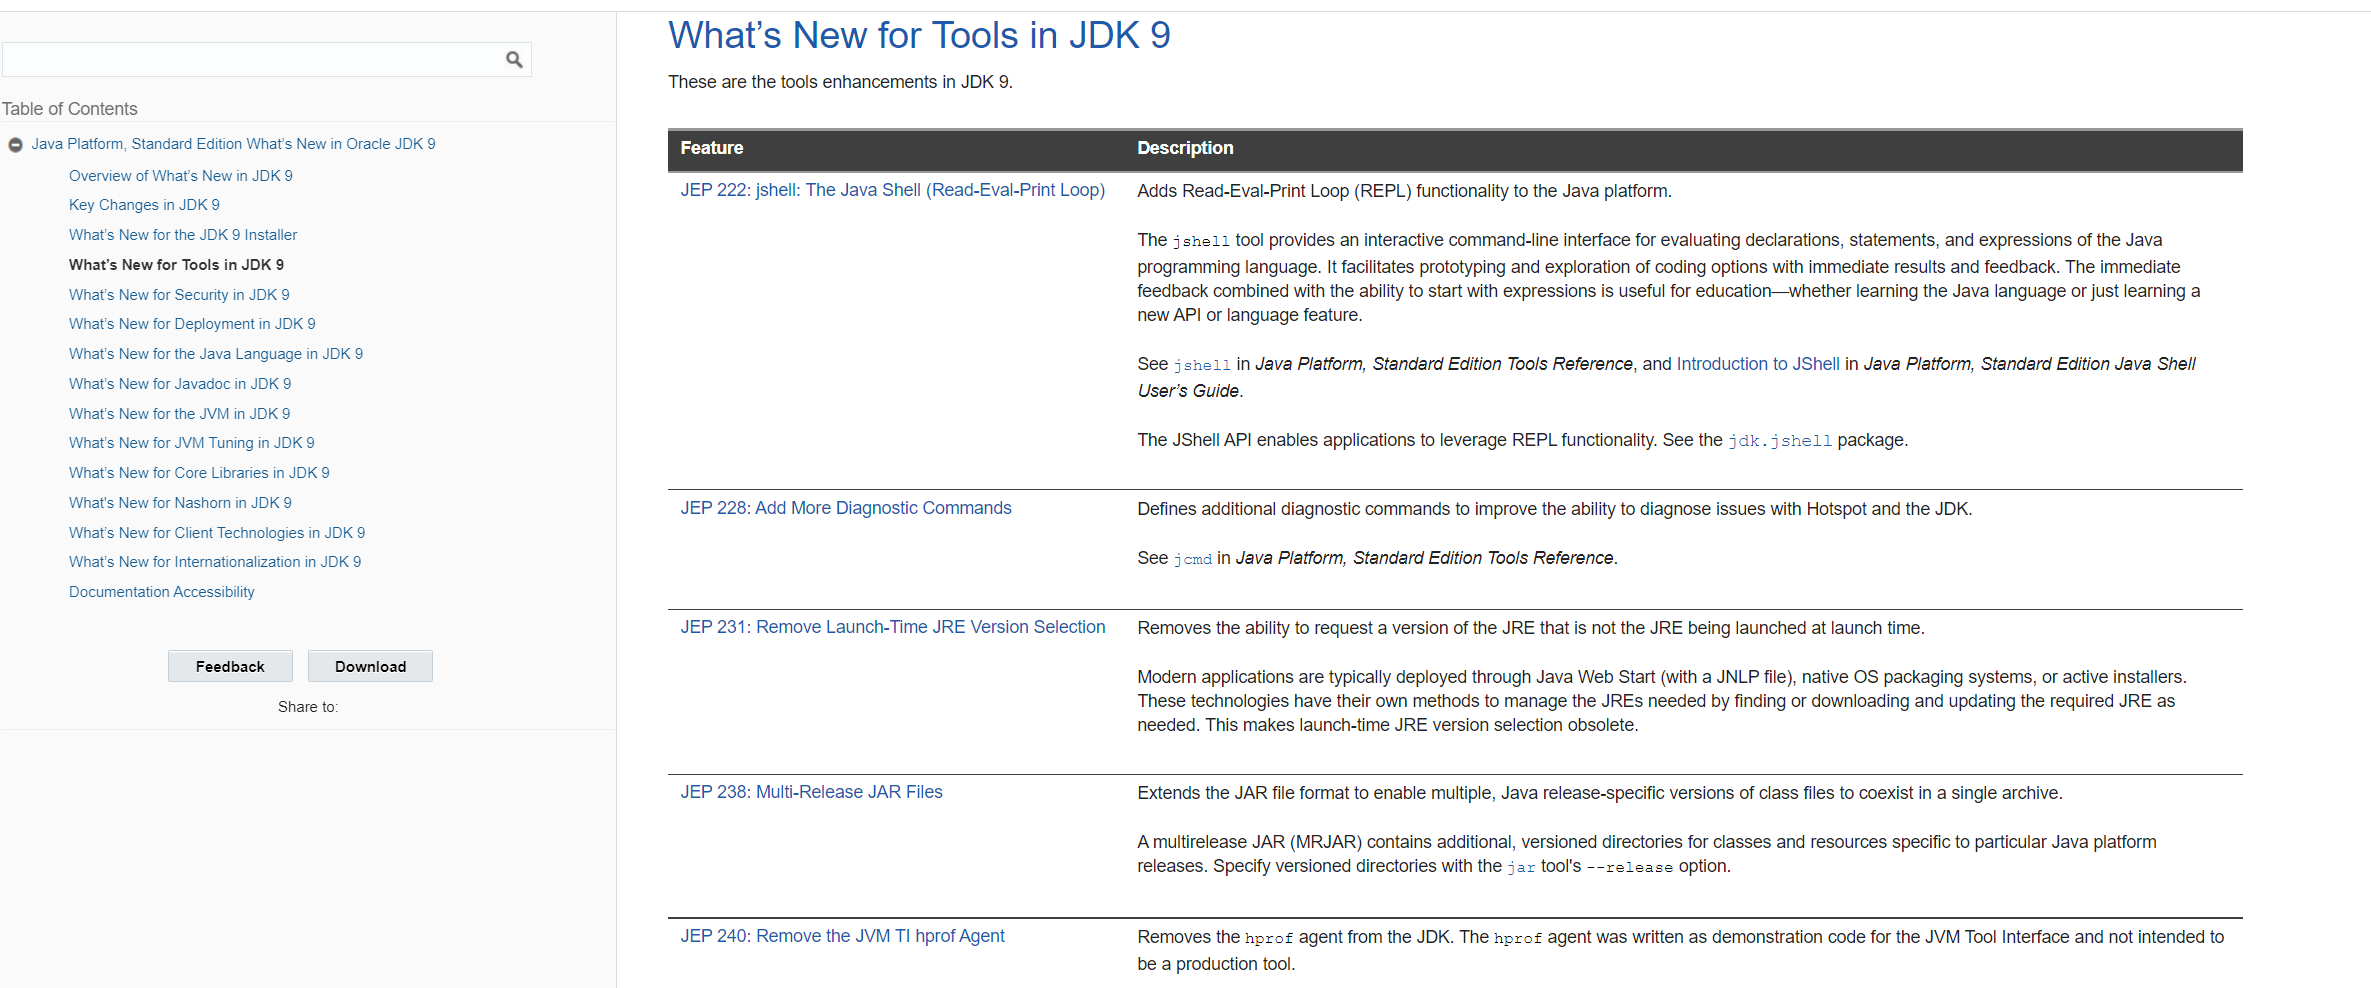Click 'These are the tools enhancements' intro text

[840, 82]
